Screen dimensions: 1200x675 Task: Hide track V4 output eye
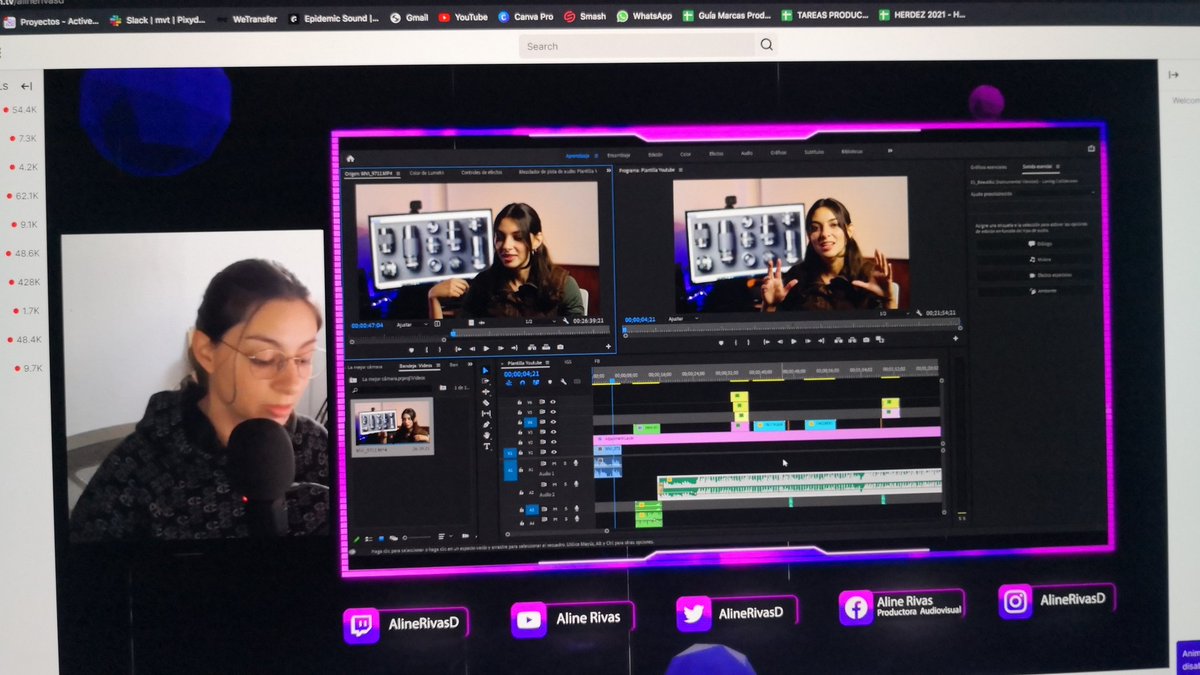[553, 422]
